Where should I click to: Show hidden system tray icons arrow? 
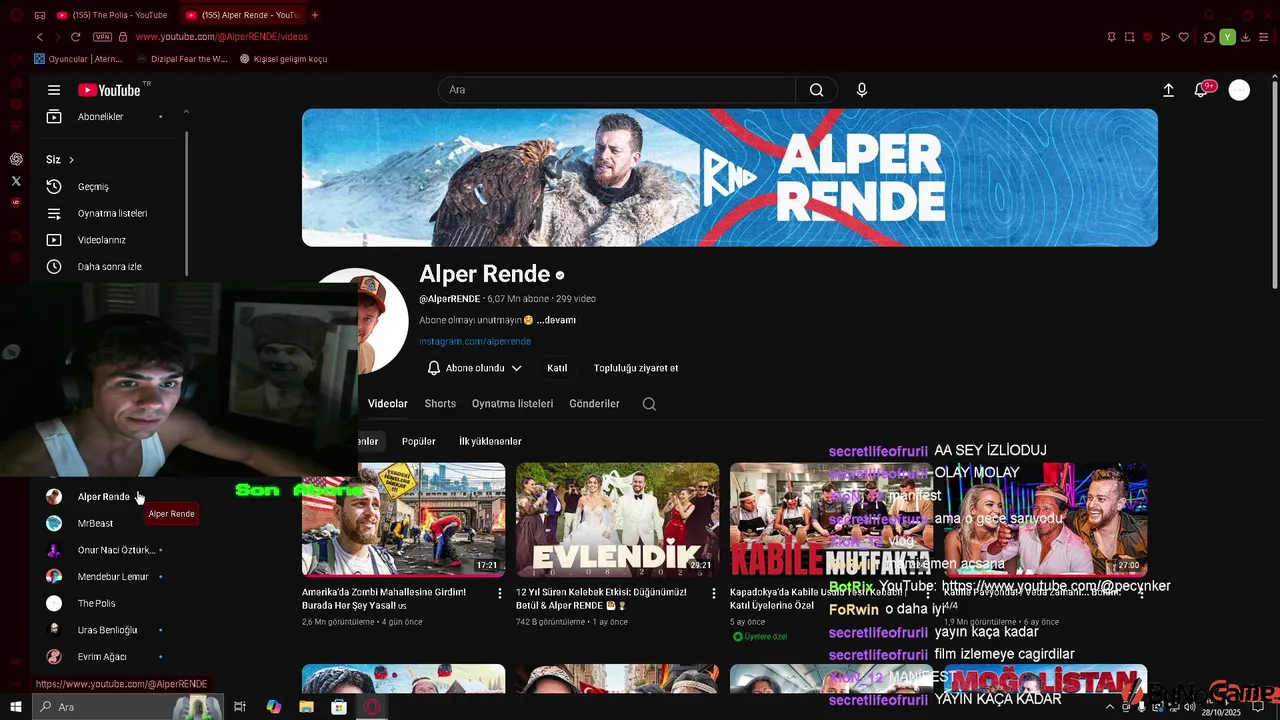[x=1109, y=707]
